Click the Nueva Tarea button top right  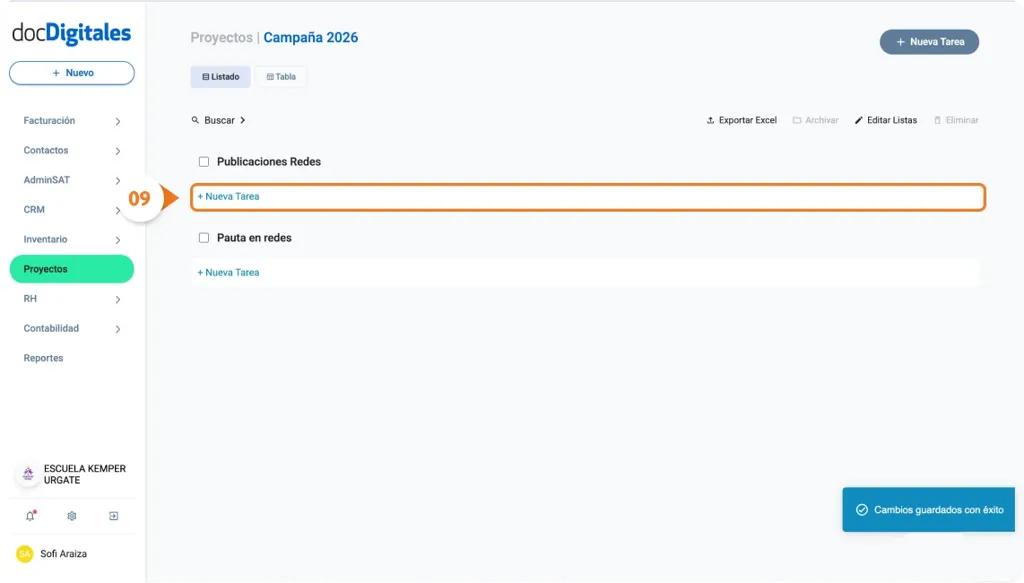(x=928, y=42)
